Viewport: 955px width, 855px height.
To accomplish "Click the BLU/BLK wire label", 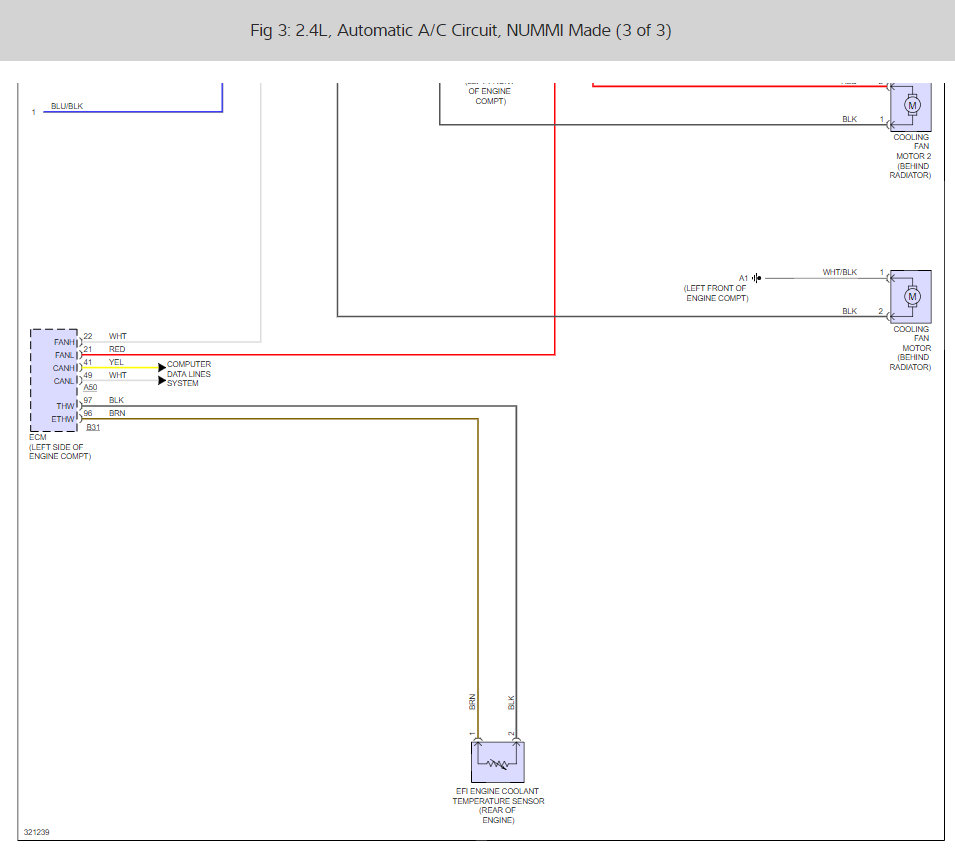I will 67,106.
